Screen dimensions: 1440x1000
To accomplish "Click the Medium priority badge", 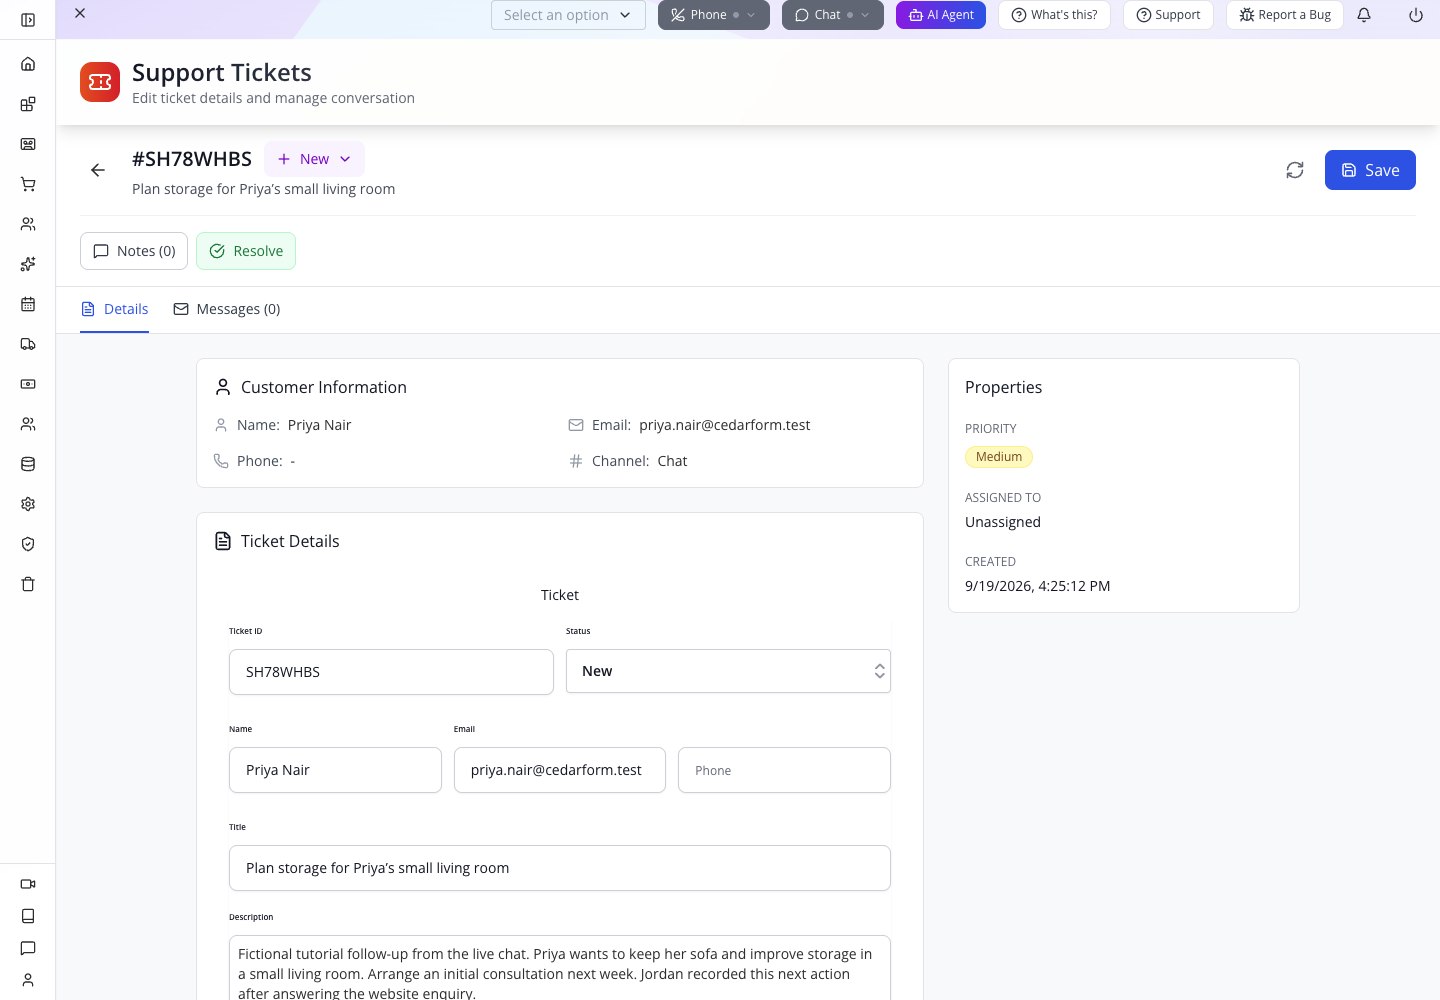I will (x=999, y=457).
